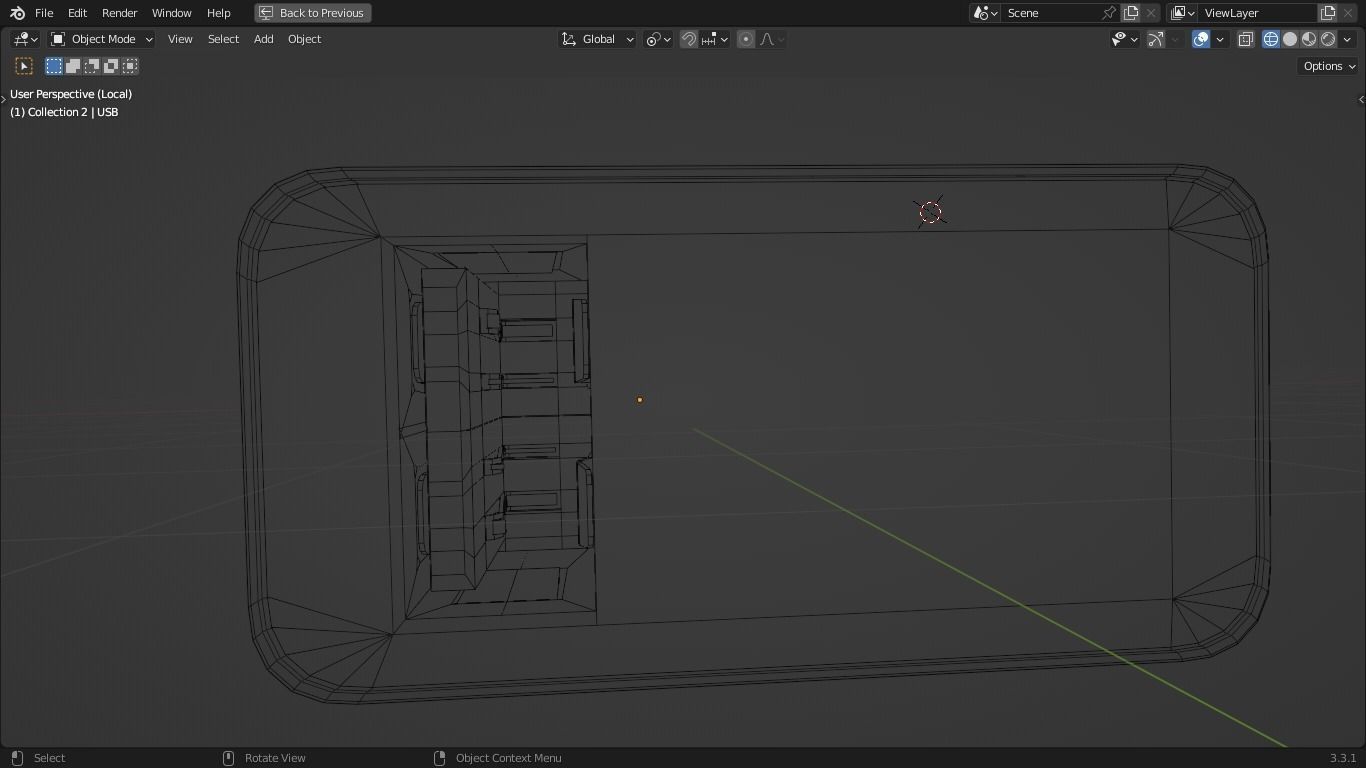Open the shading options dropdown

(x=1348, y=39)
